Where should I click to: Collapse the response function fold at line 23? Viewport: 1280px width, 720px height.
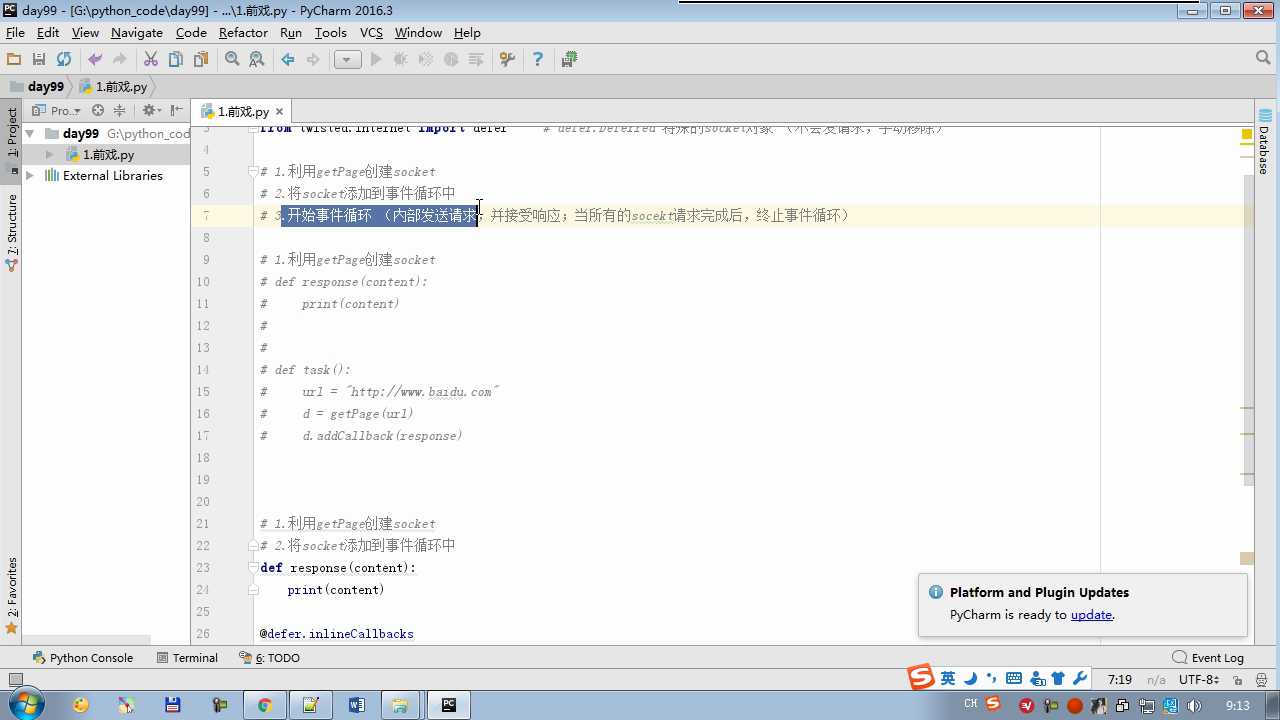[x=253, y=568]
